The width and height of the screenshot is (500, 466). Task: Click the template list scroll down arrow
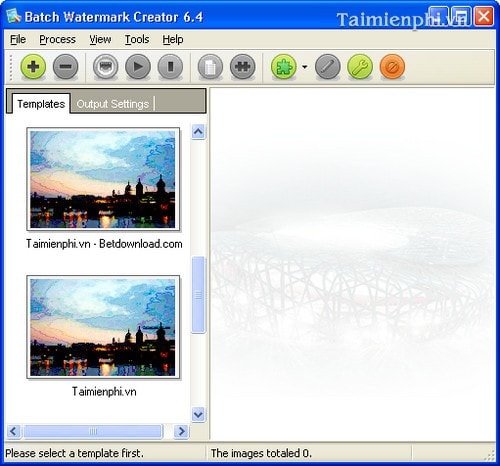tap(198, 415)
